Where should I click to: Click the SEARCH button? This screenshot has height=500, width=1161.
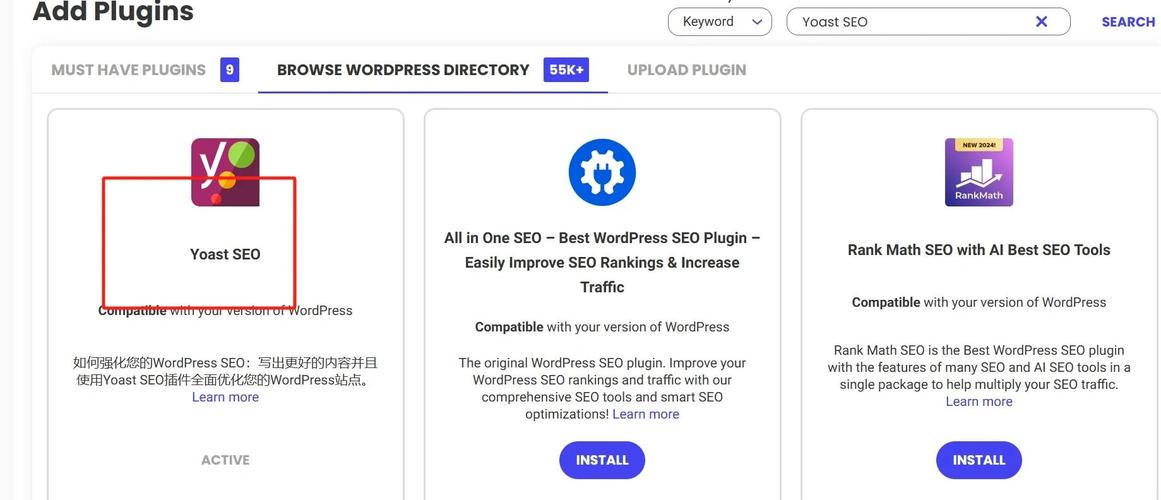point(1128,21)
